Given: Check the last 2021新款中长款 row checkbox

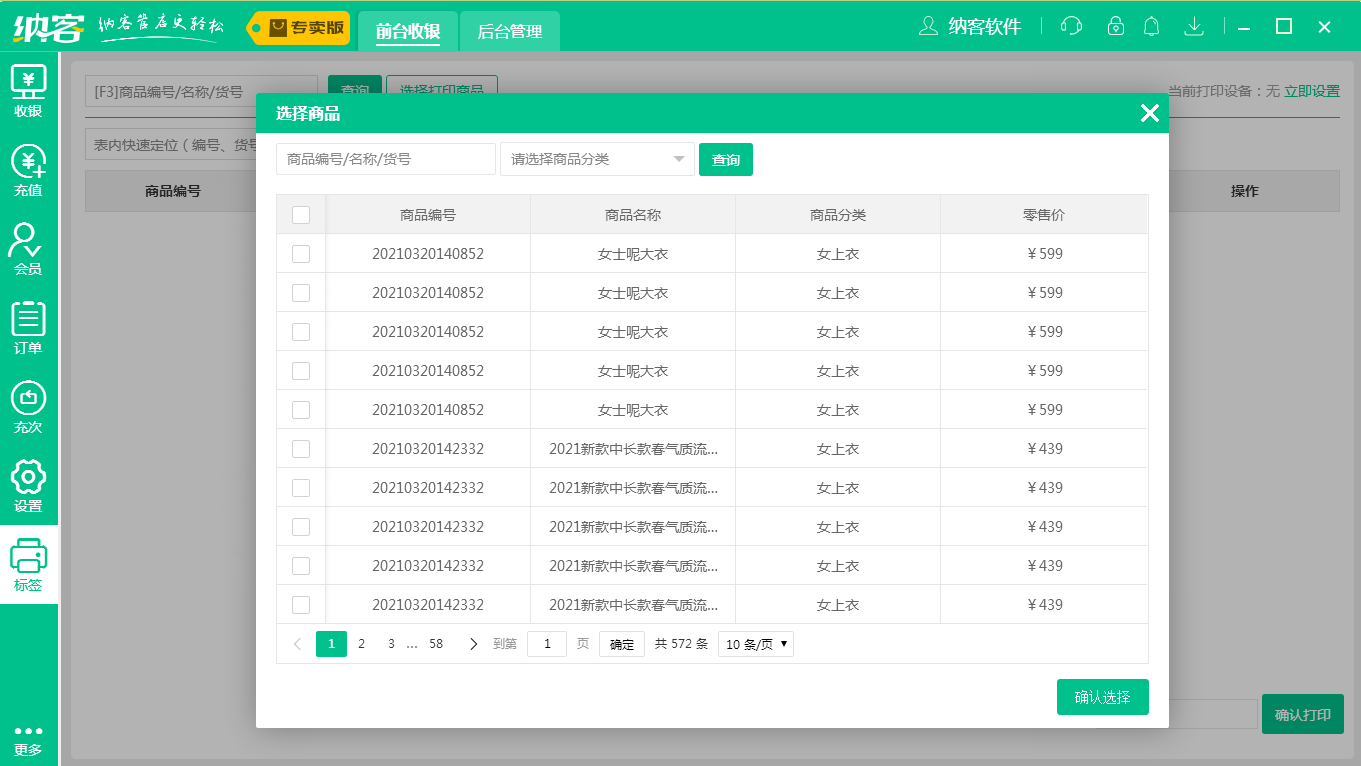Looking at the screenshot, I should pyautogui.click(x=301, y=605).
